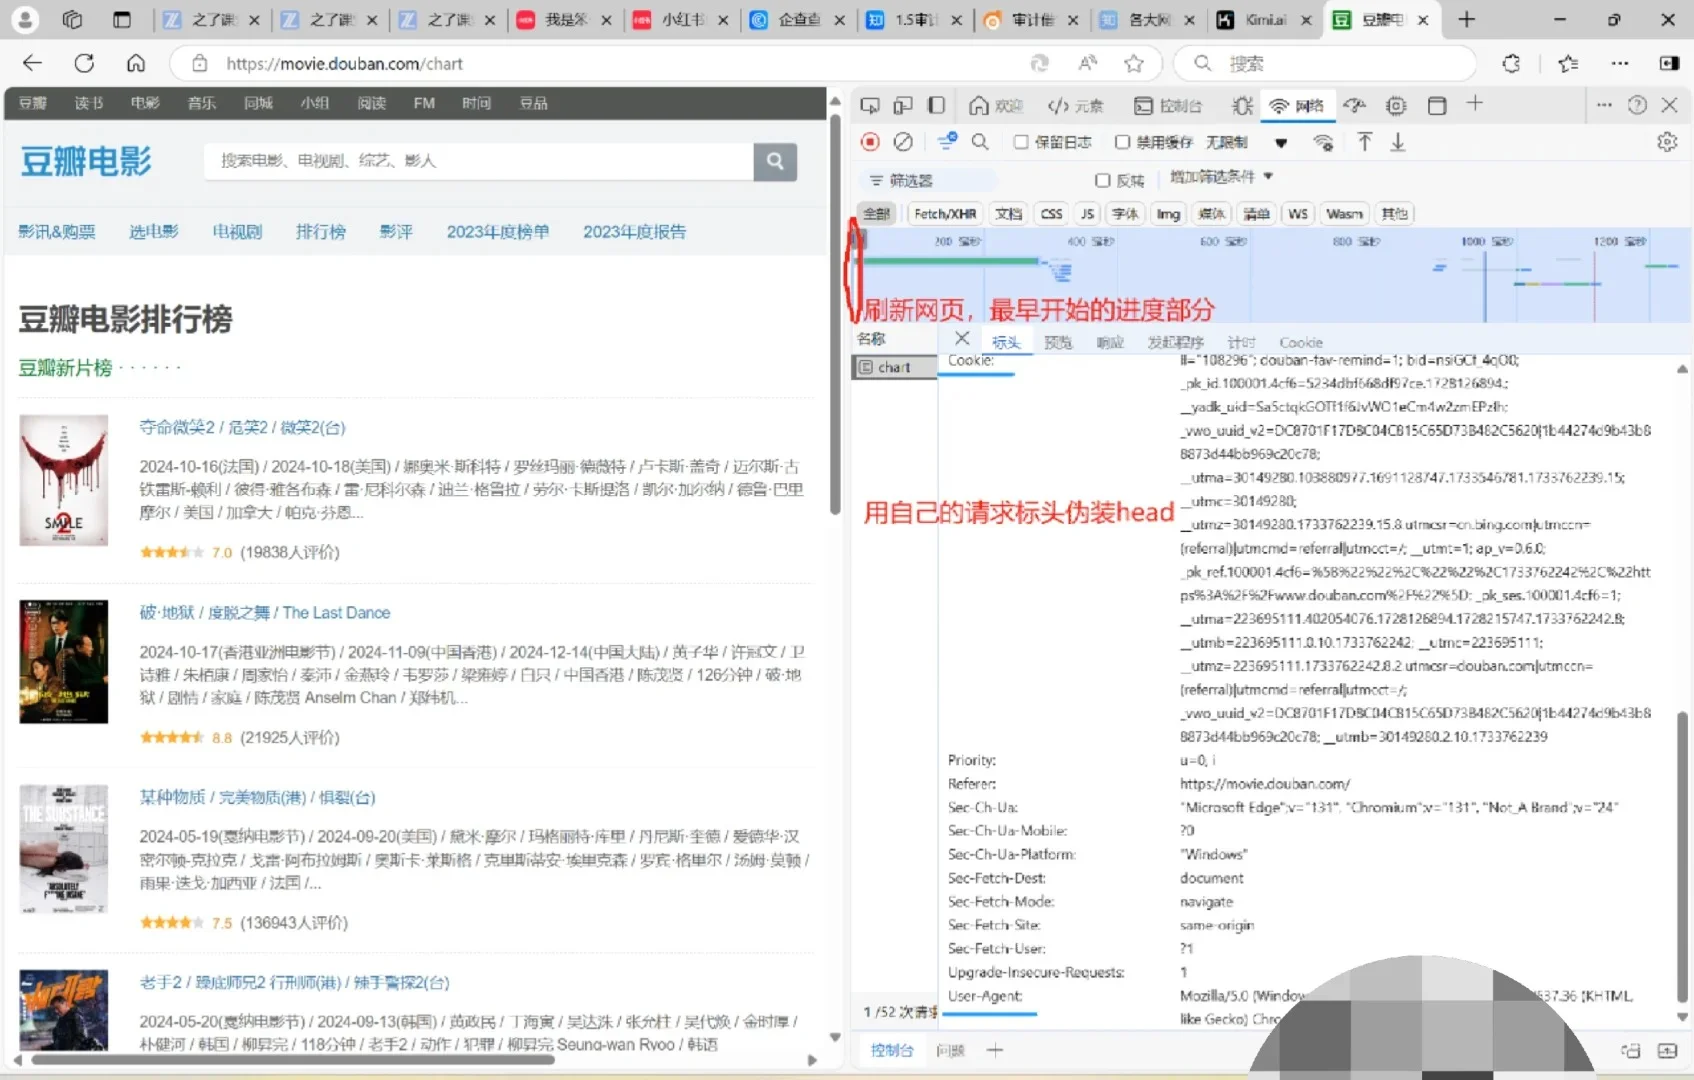
Task: Open the 控制台 panel in DevTools
Action: tap(1168, 105)
